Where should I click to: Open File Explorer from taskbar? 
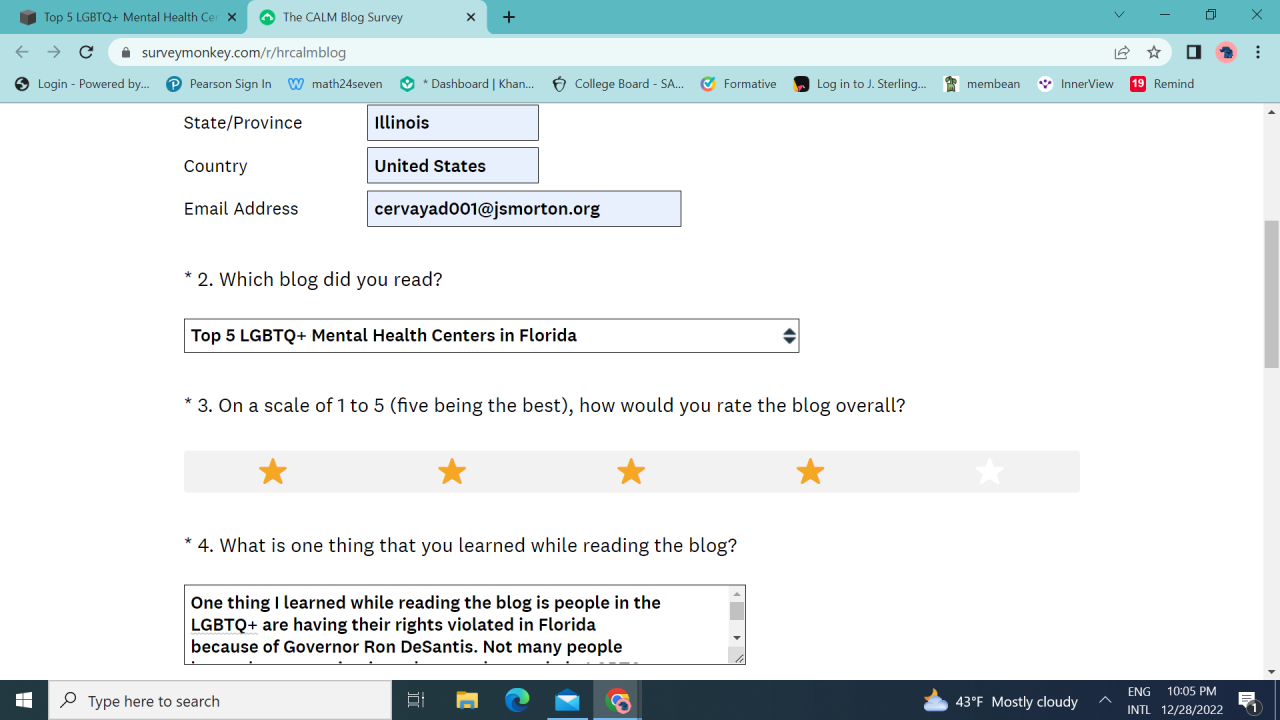click(x=467, y=700)
